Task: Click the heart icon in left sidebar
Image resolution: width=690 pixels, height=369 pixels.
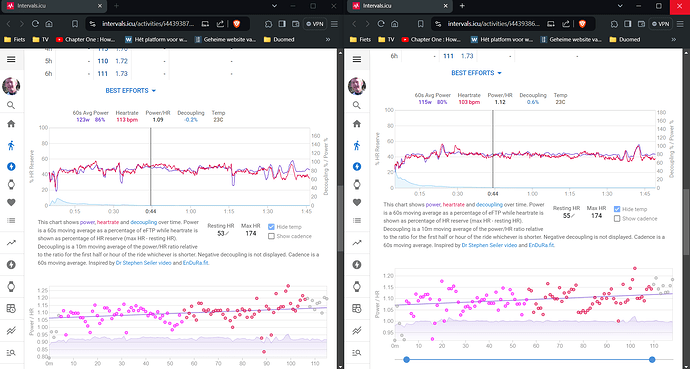Action: point(11,202)
